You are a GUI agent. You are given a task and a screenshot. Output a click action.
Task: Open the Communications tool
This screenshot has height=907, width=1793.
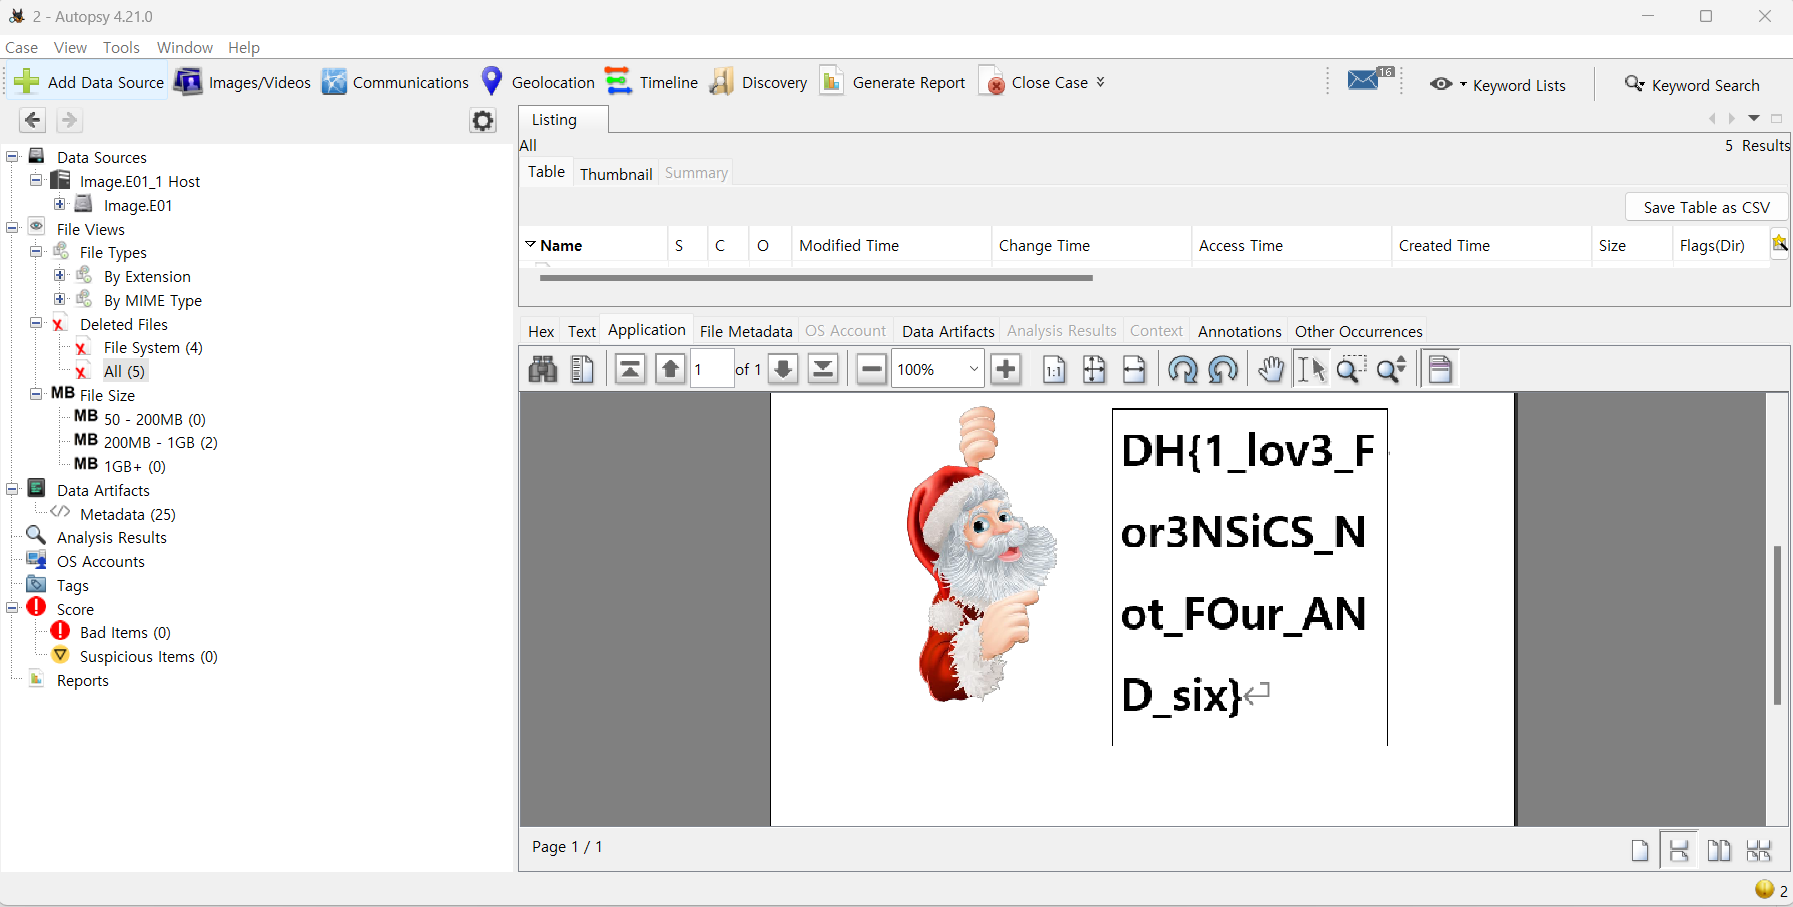pyautogui.click(x=395, y=82)
